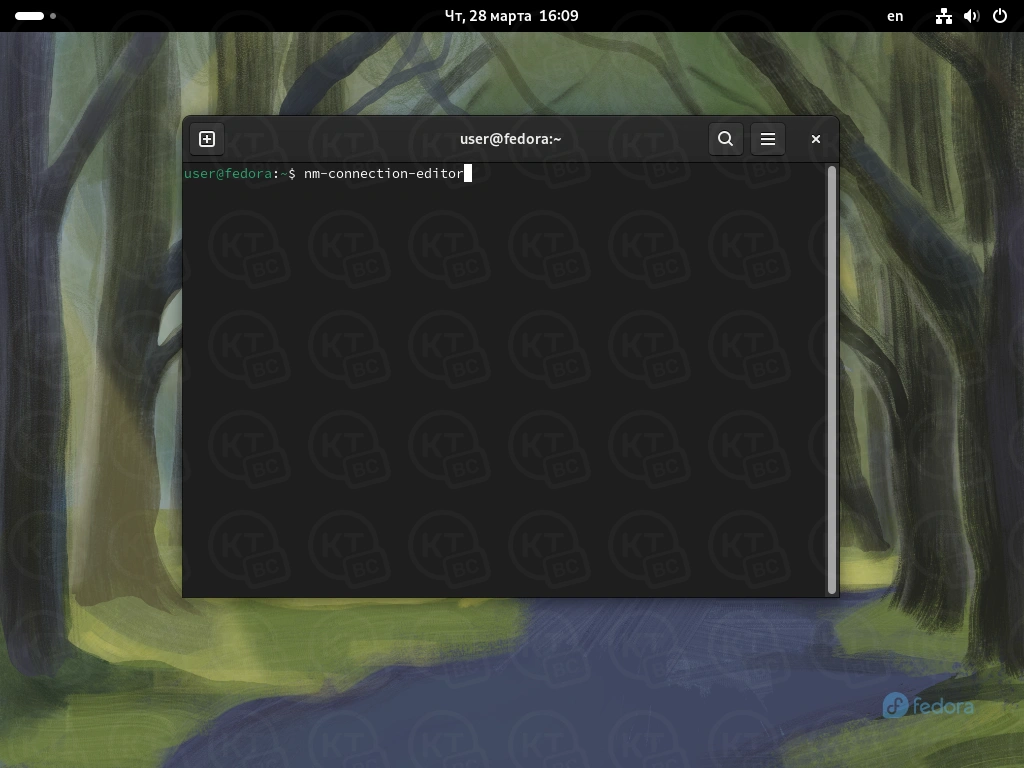Image resolution: width=1024 pixels, height=768 pixels.
Task: Open the calendar via date and time
Action: click(x=511, y=16)
